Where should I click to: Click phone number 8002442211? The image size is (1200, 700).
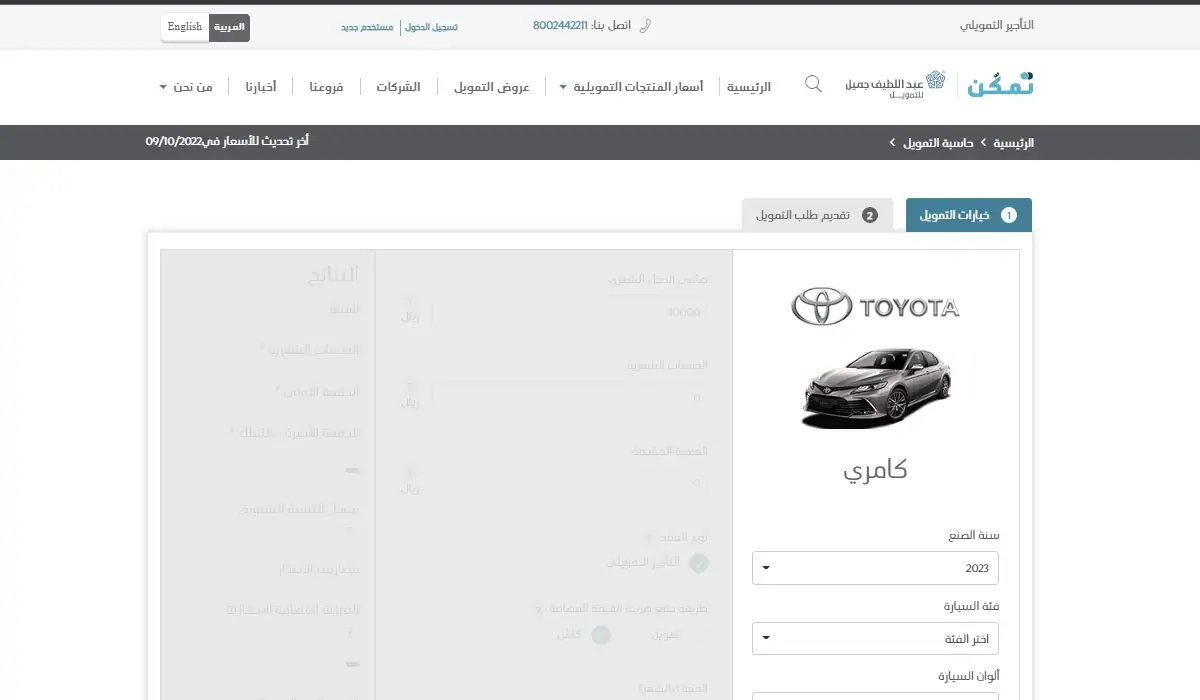[560, 26]
